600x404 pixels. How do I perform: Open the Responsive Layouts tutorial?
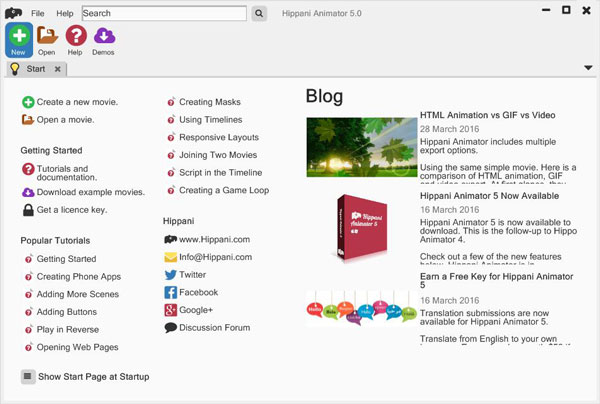(x=219, y=137)
